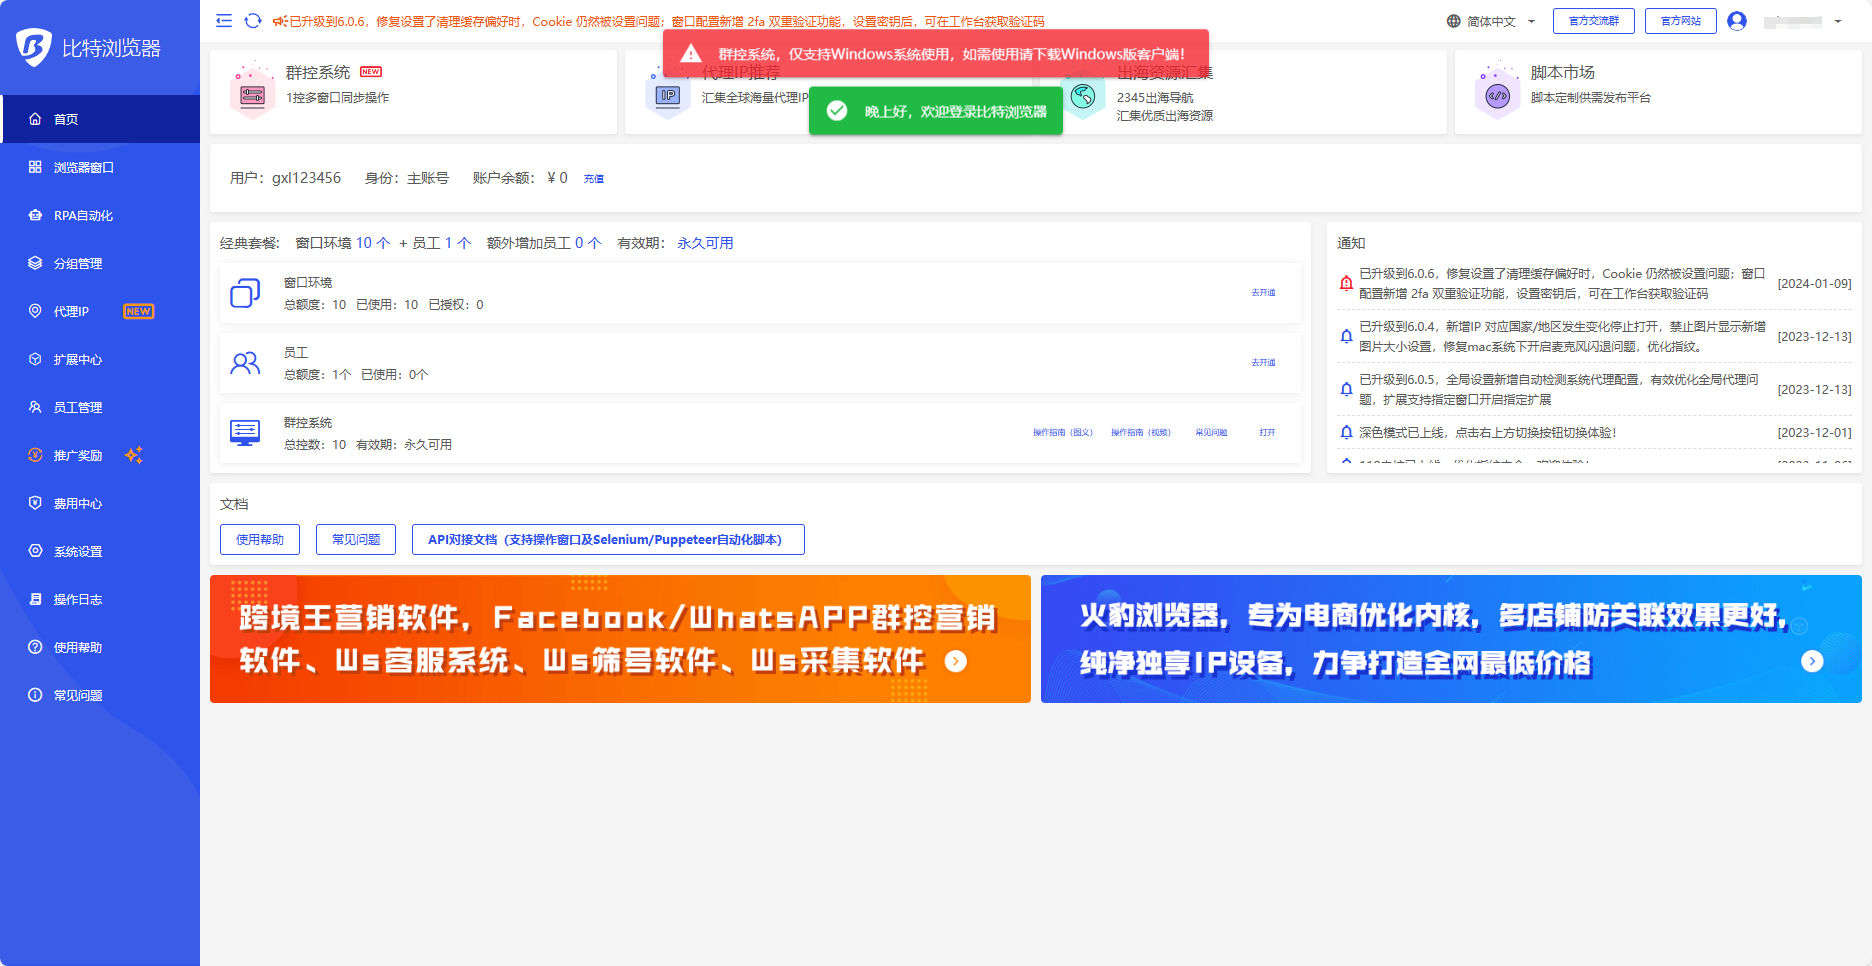Expand the account dropdown arrow
The image size is (1872, 966).
pos(1838,21)
